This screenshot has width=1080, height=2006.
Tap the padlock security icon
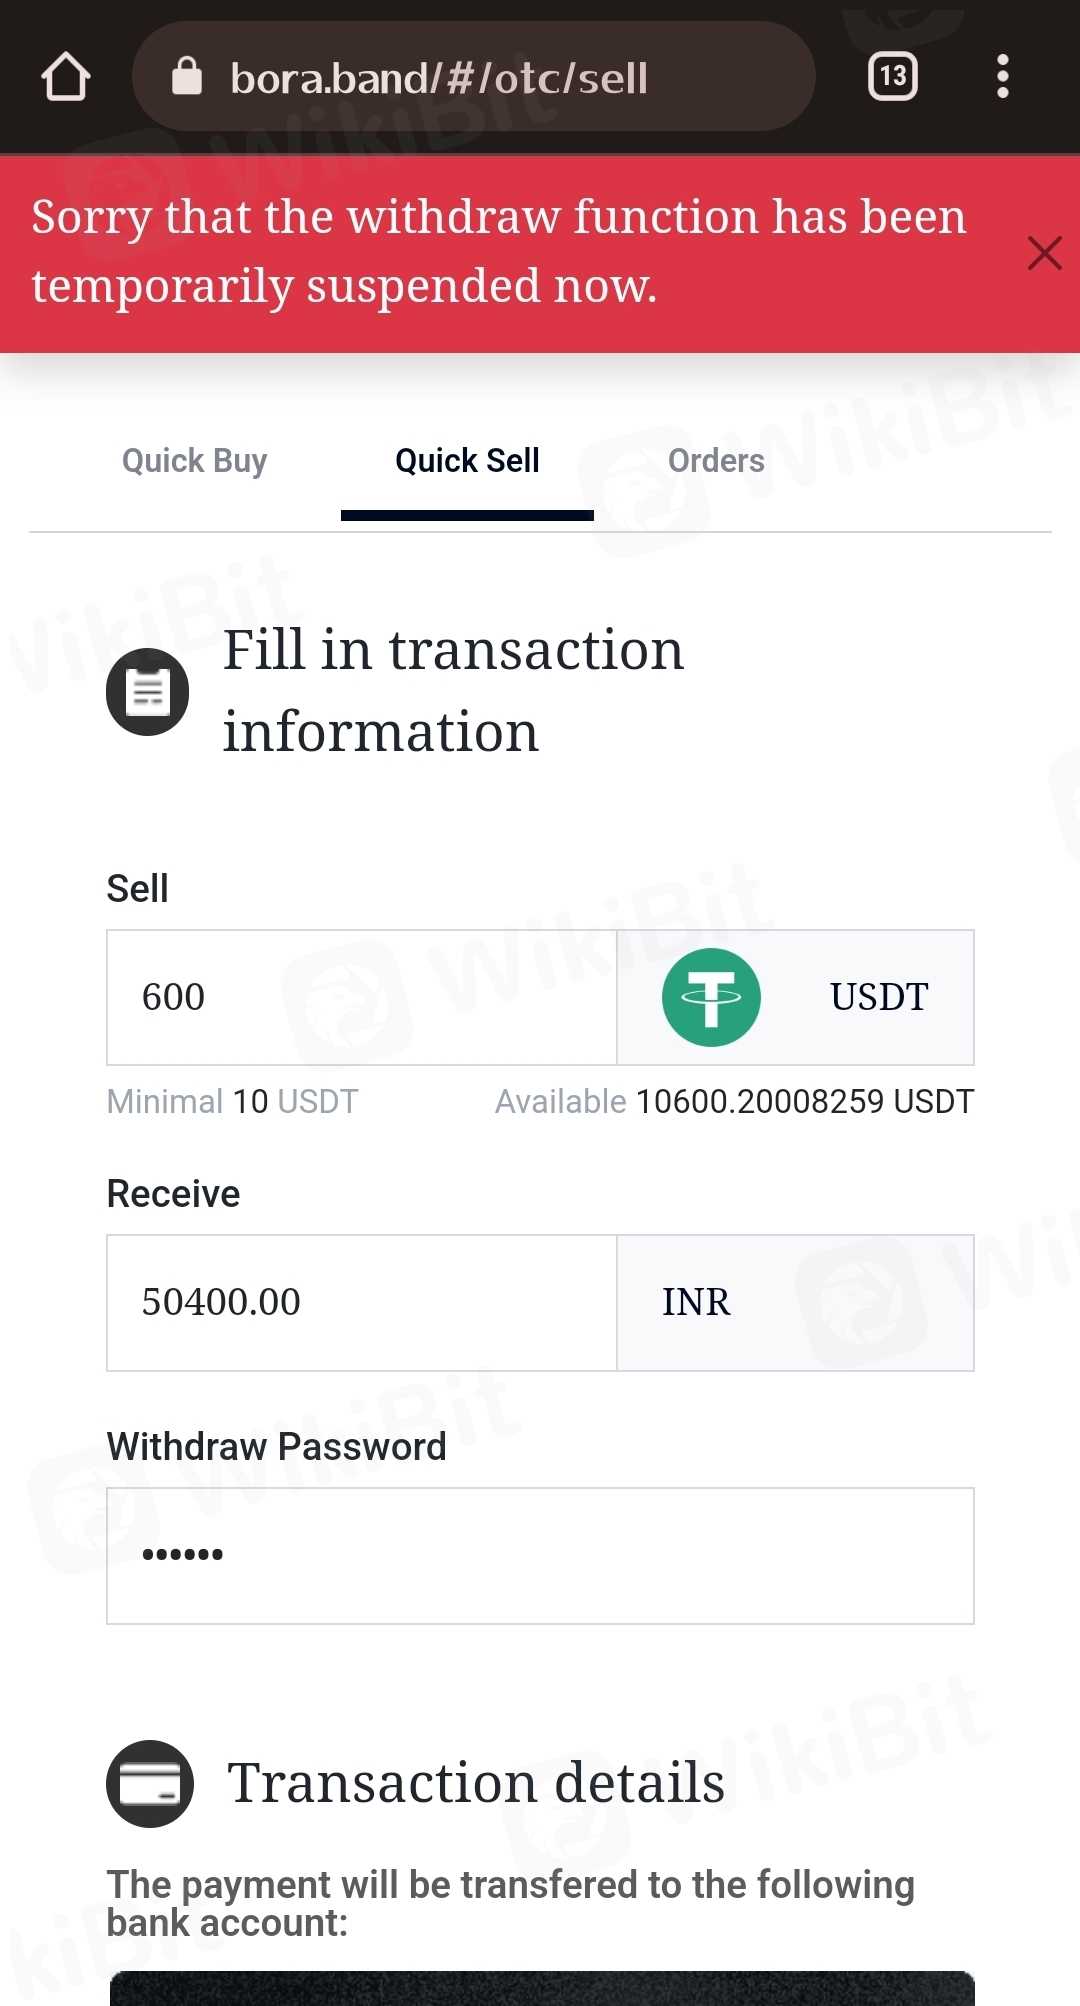pos(187,76)
